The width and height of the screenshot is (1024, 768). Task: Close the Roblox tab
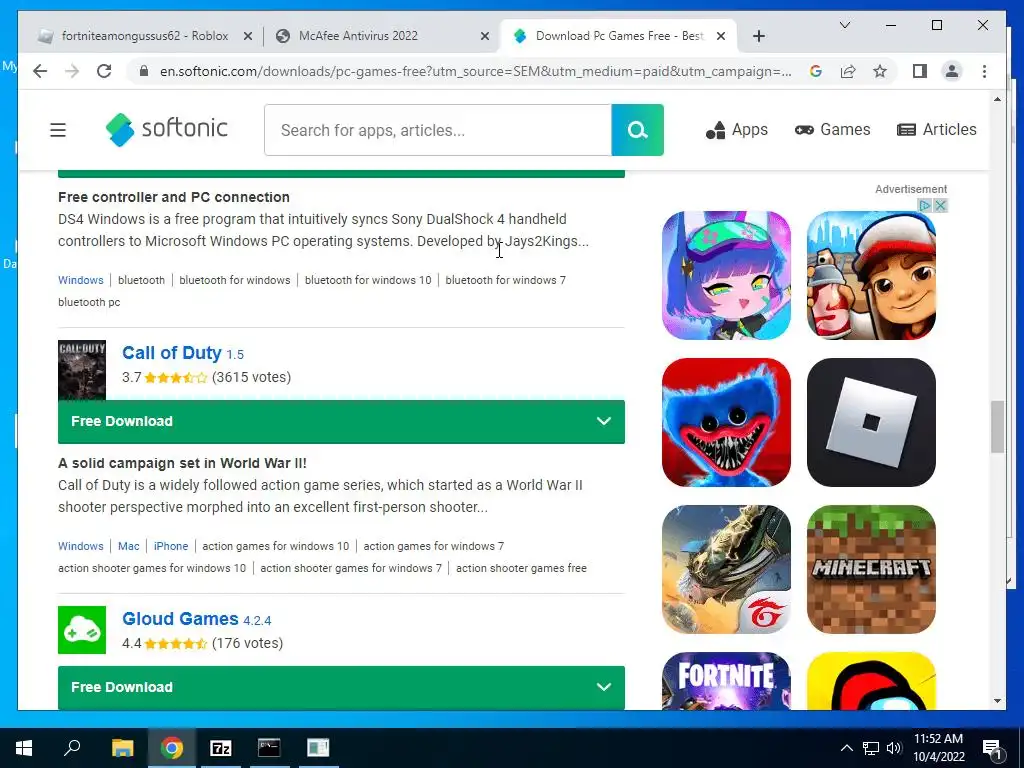click(248, 37)
